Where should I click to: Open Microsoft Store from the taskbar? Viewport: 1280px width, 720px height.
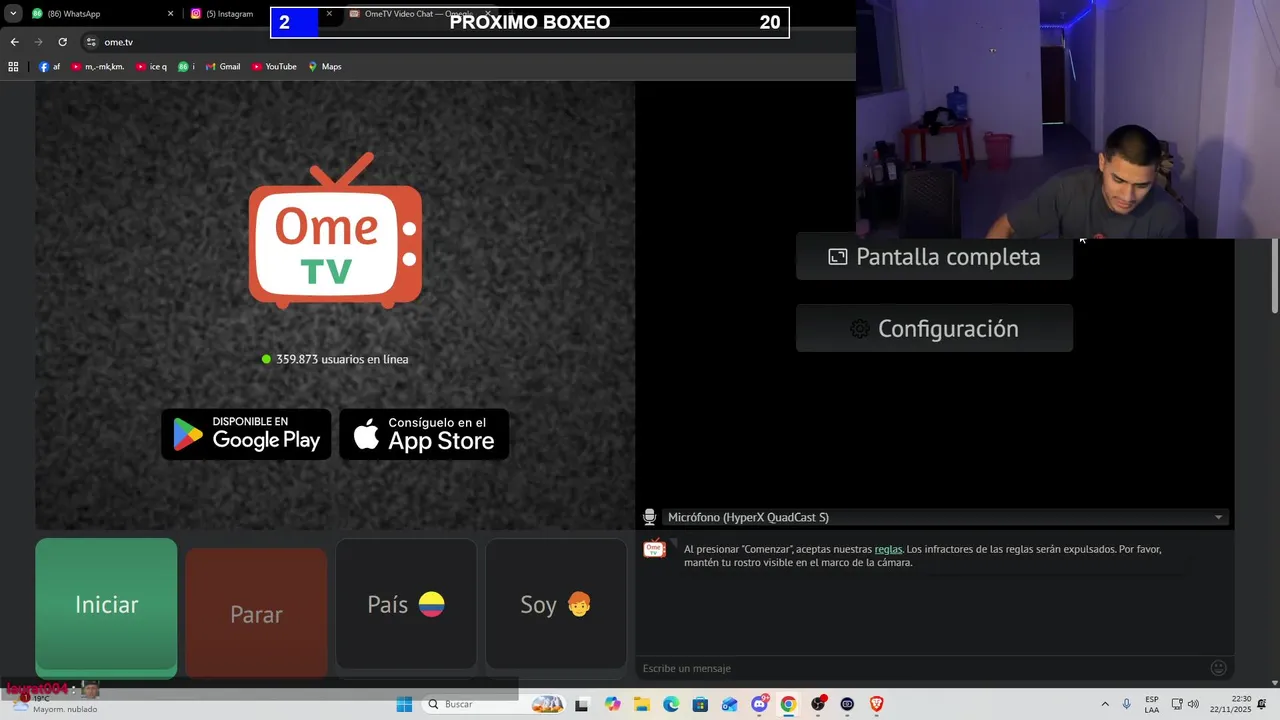click(x=700, y=704)
